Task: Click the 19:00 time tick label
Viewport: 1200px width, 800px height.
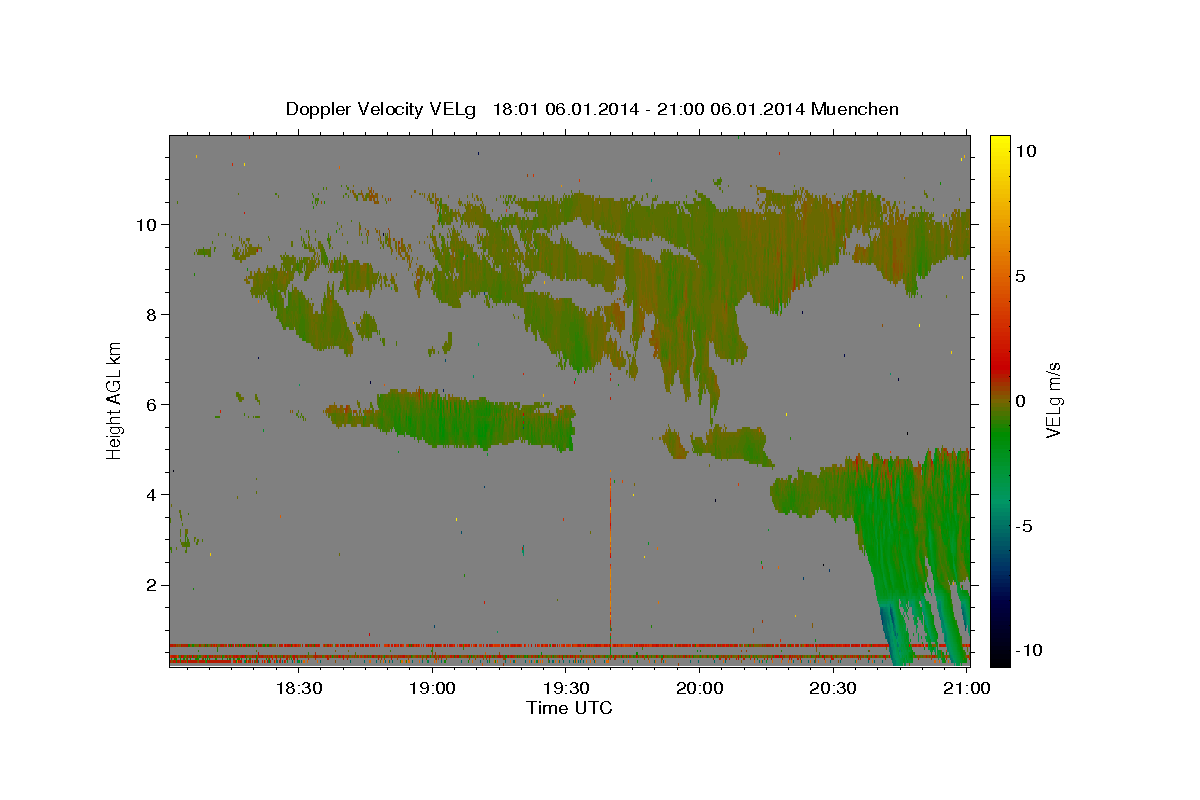Action: [x=432, y=688]
